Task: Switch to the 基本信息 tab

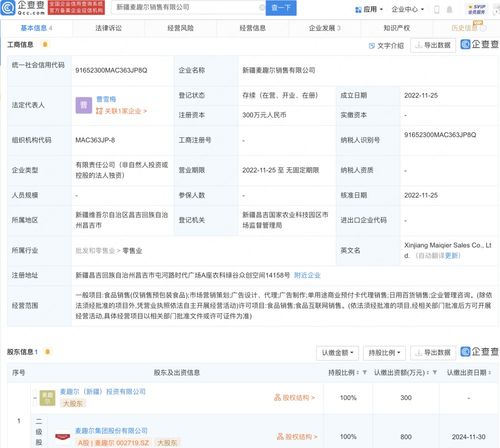Action: coord(36,28)
